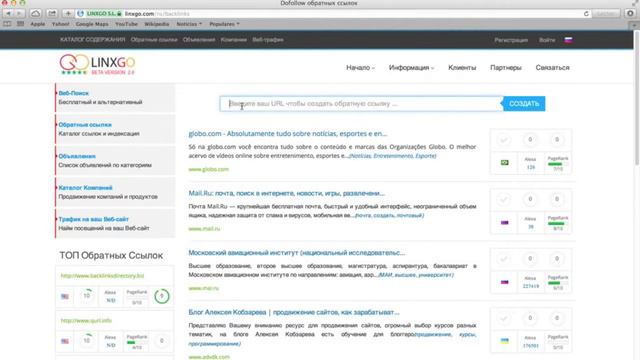This screenshot has width=640, height=360.
Task: Open the Mail.Ru result title link
Action: point(287,193)
